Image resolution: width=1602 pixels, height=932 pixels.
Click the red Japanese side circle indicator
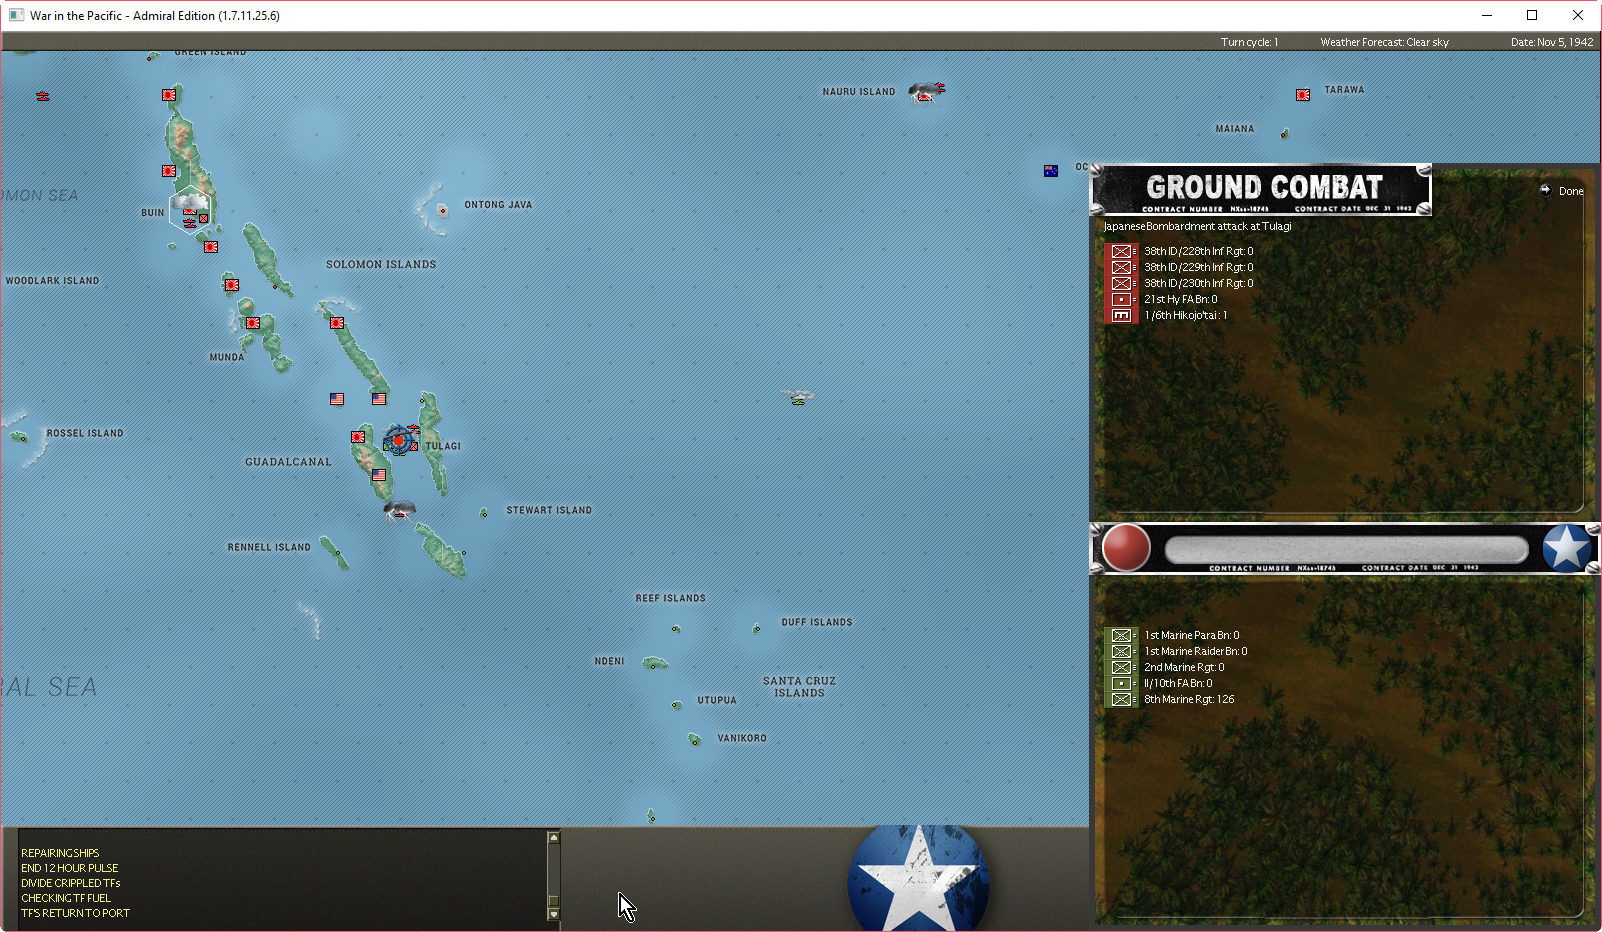1126,548
